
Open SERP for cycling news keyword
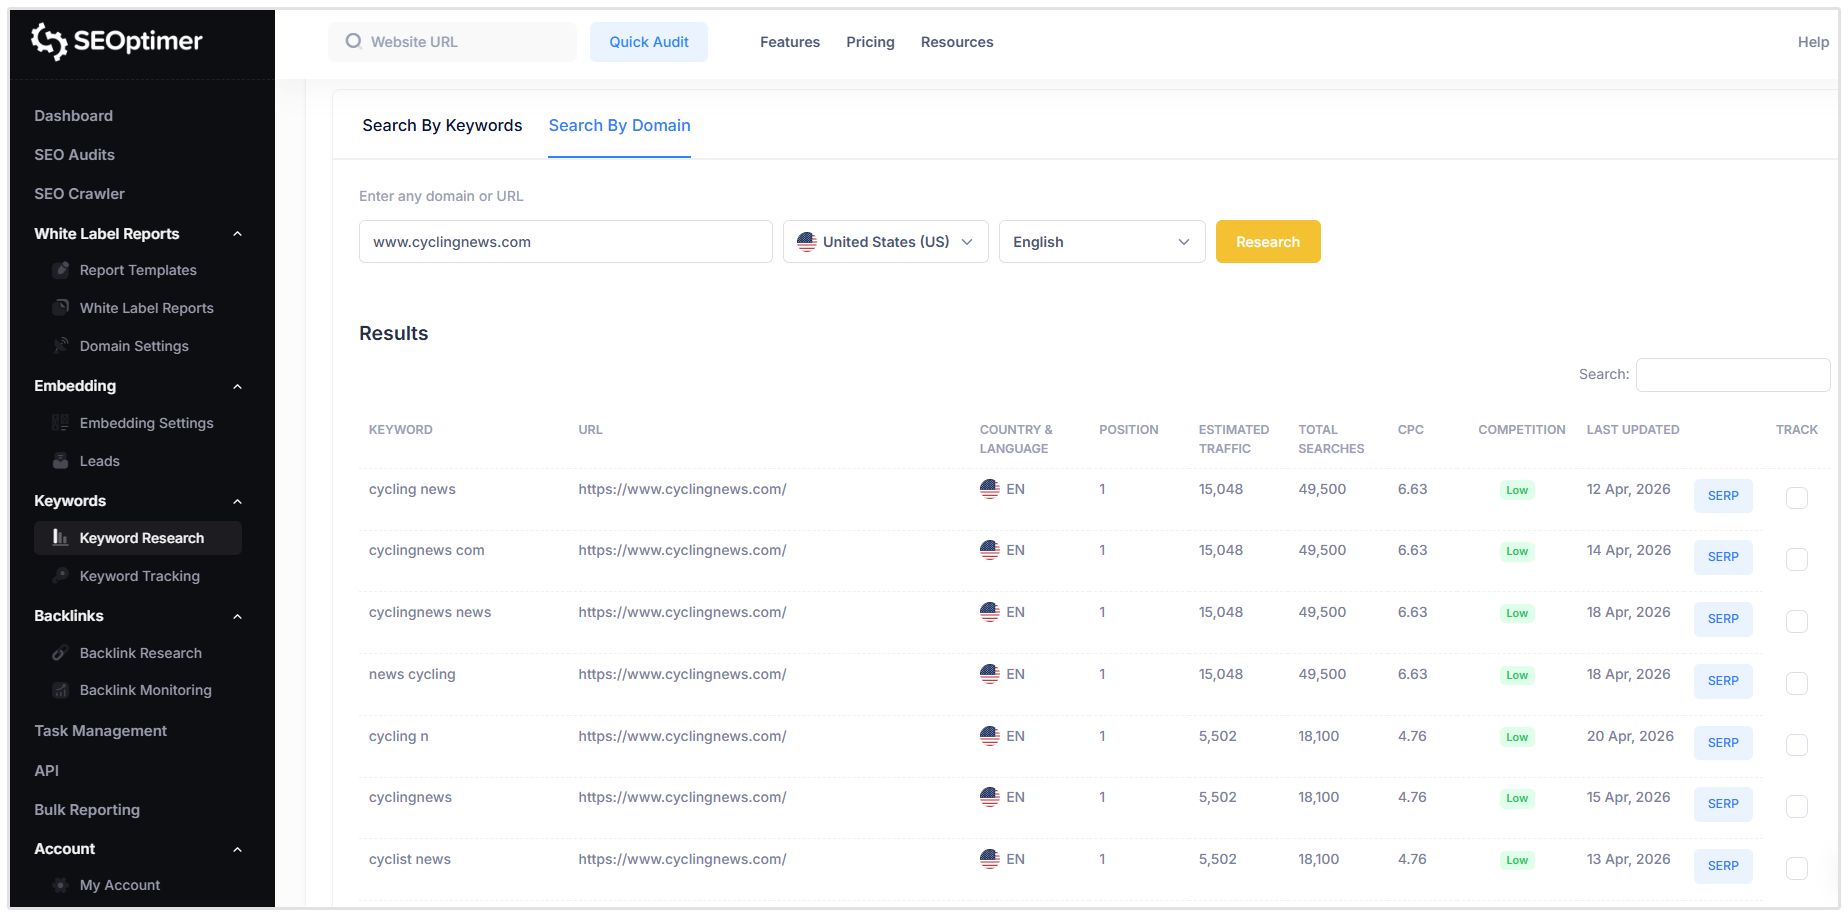pos(1723,496)
